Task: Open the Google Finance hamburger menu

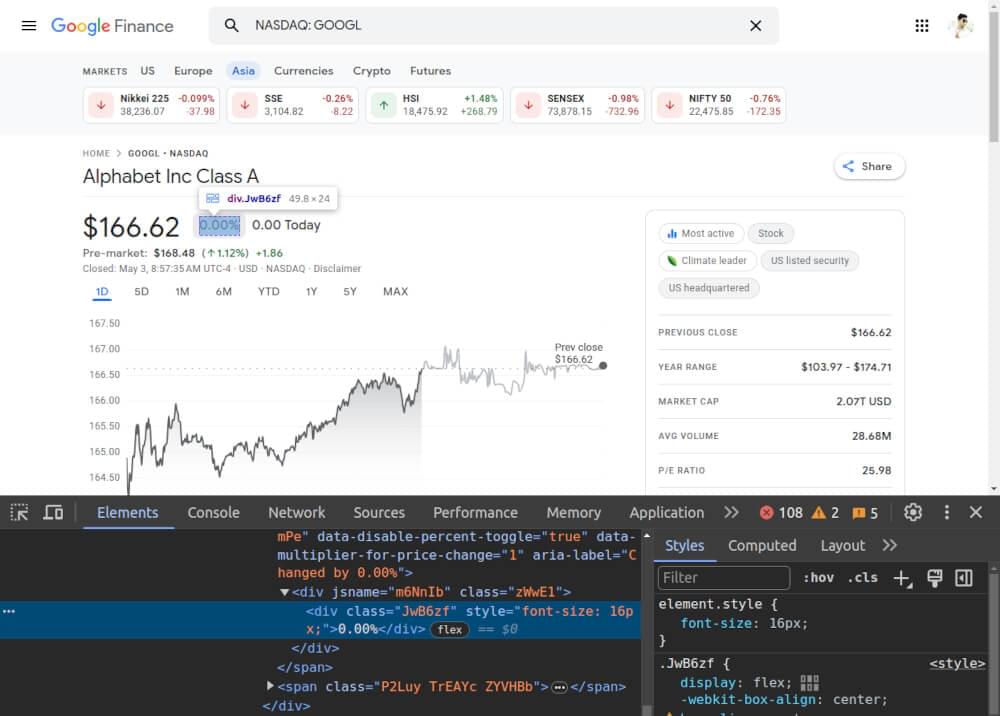Action: [x=29, y=25]
